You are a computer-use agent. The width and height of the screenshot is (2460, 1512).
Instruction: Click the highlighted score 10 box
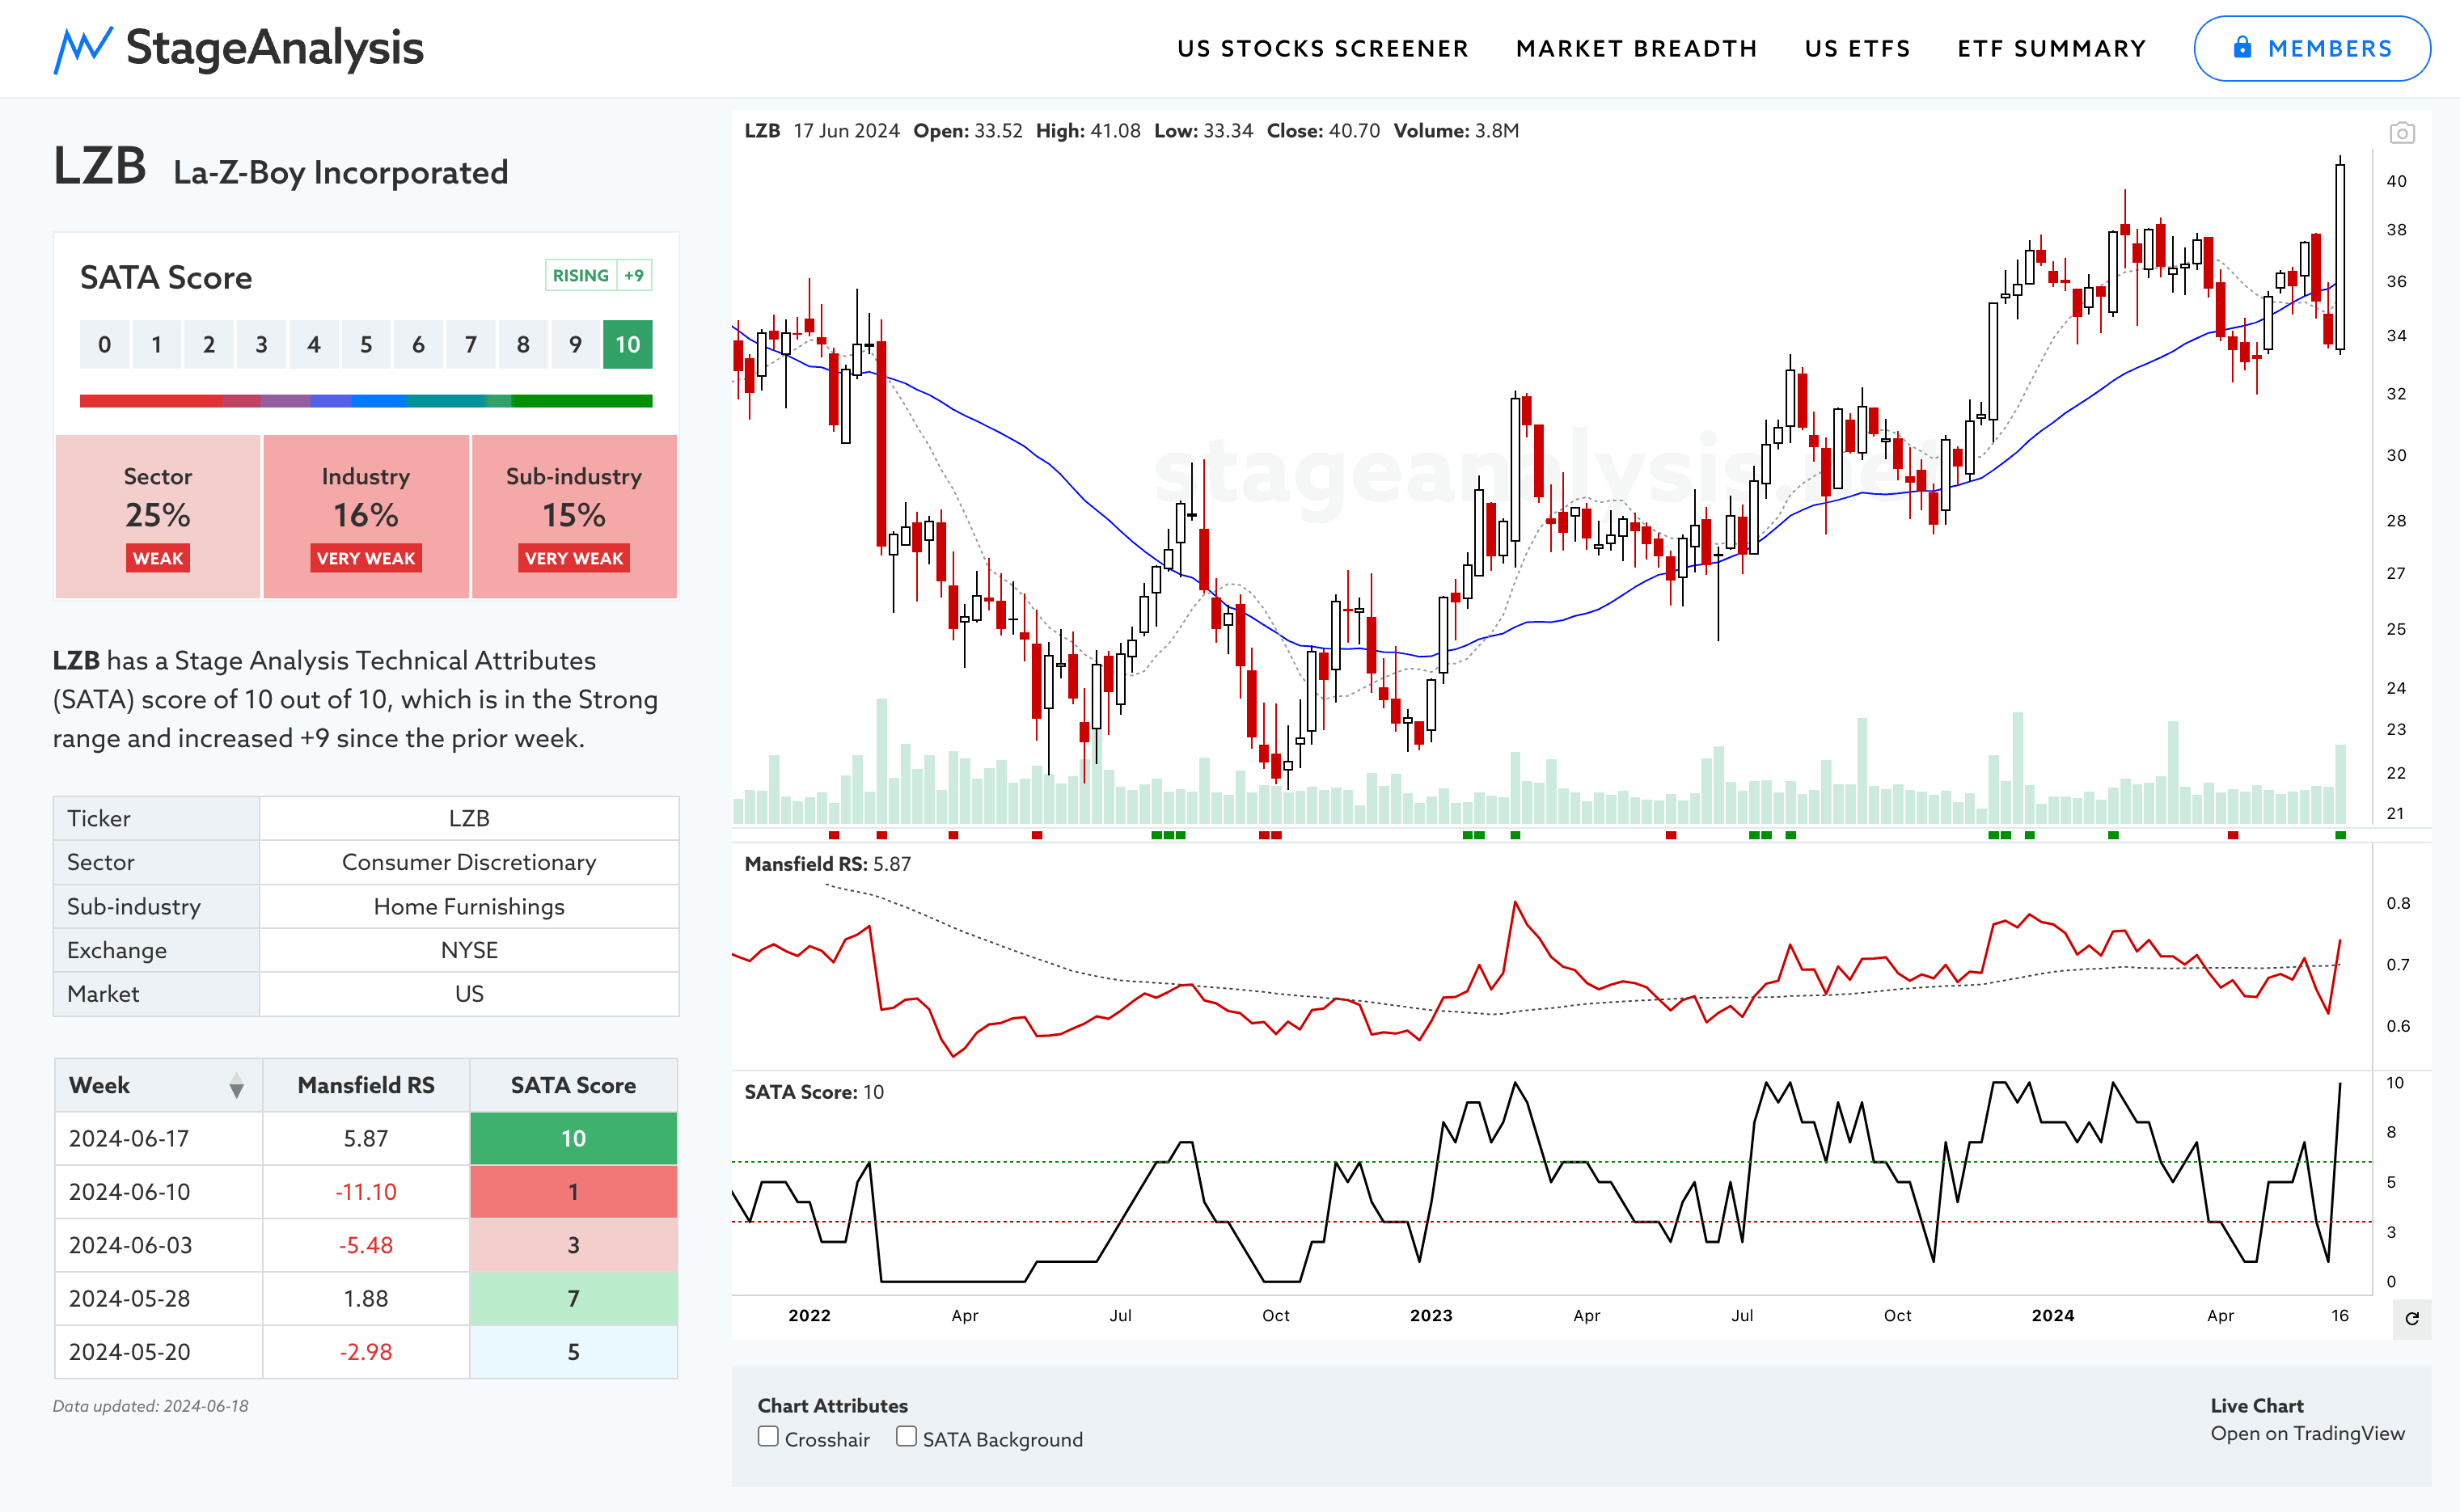(x=627, y=345)
